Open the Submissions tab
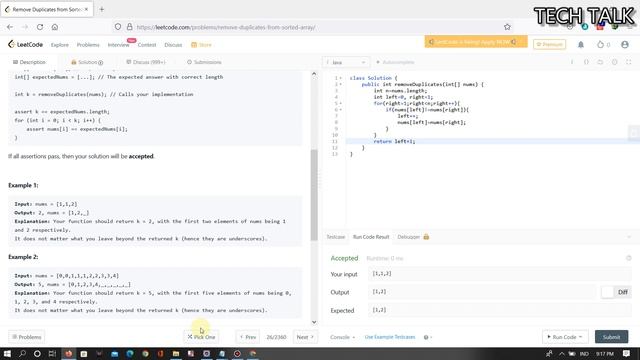640x360 pixels. (204, 62)
